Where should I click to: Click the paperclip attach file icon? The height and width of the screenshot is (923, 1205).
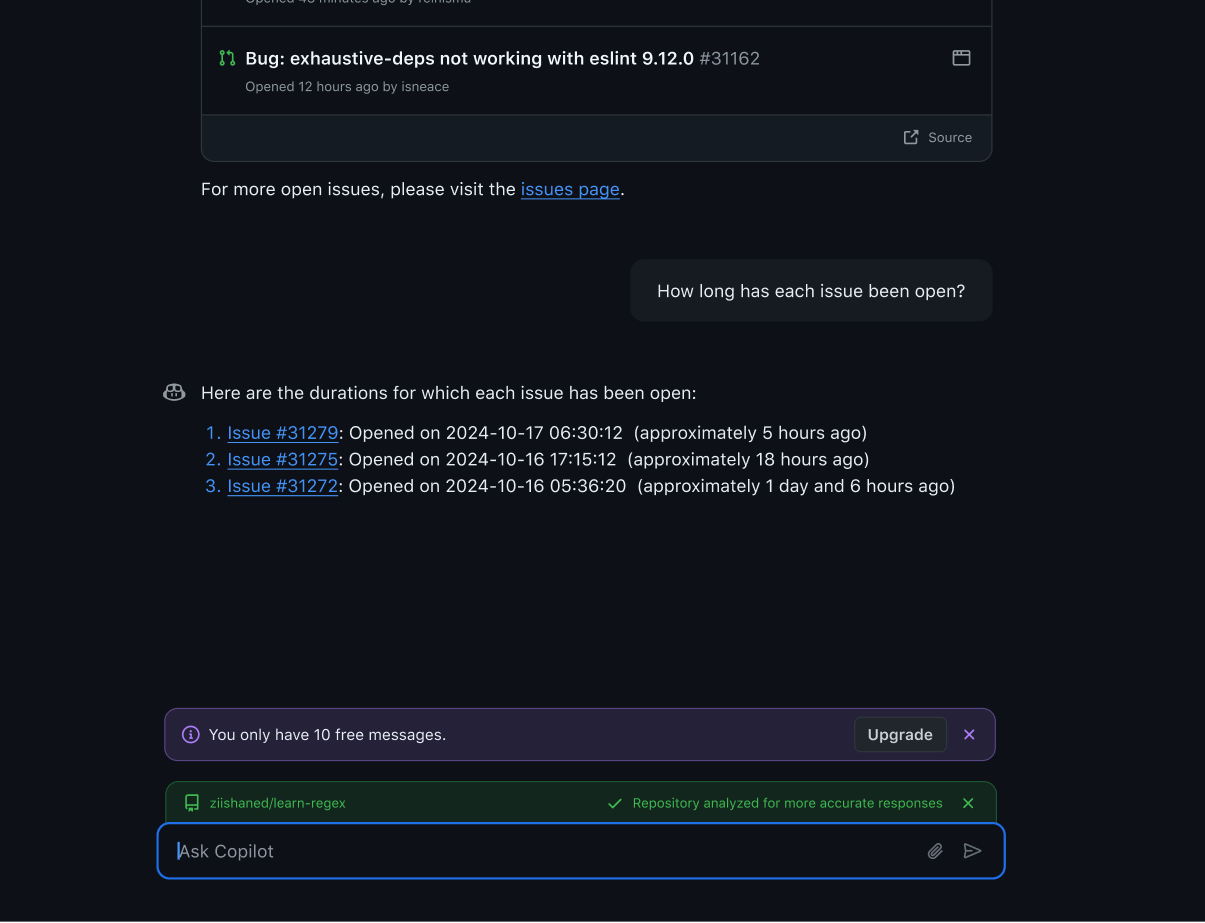[935, 851]
